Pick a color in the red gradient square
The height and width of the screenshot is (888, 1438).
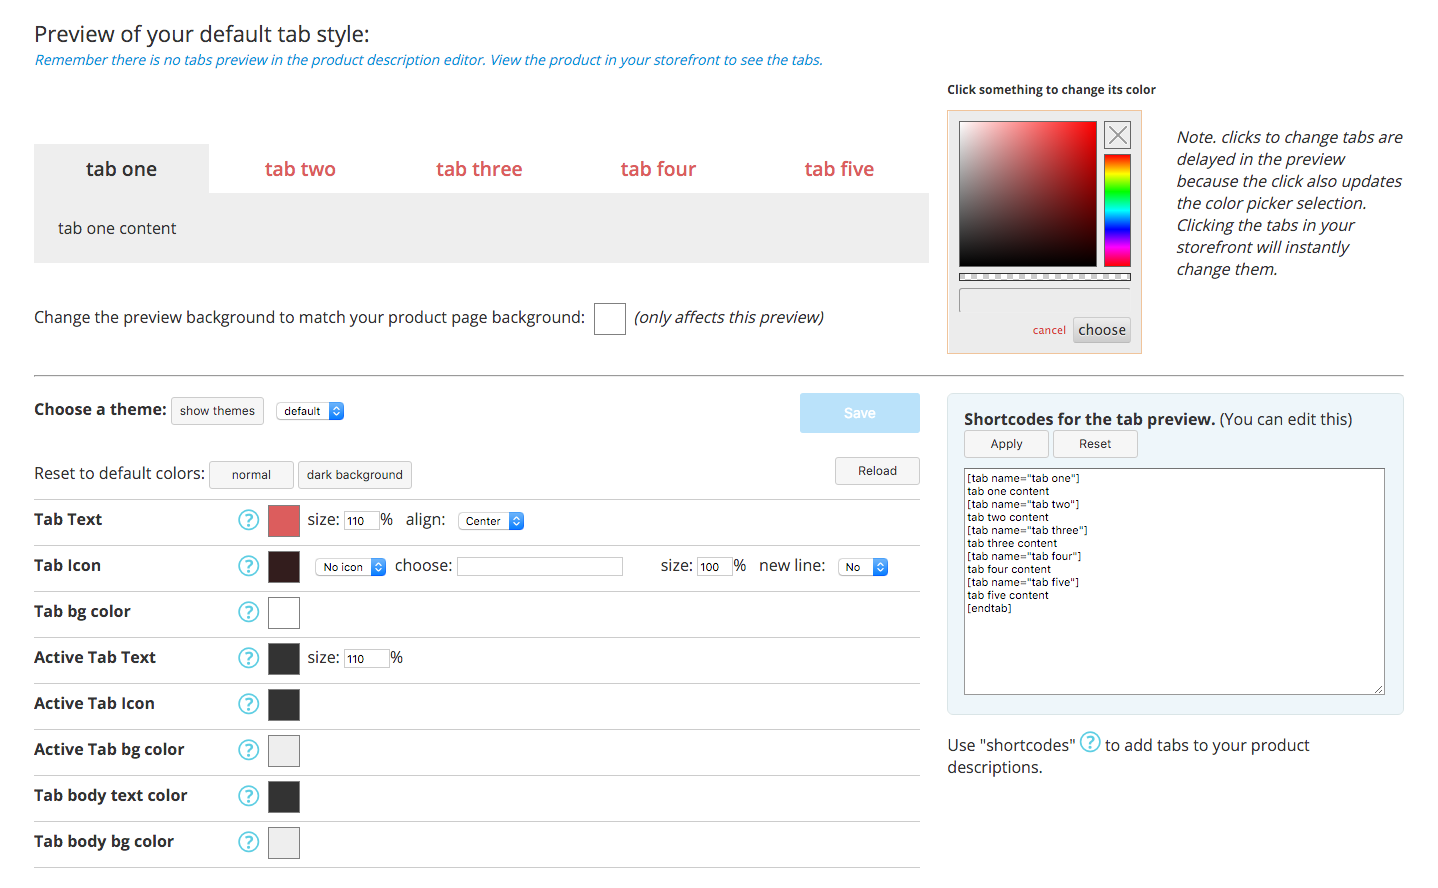(1028, 194)
